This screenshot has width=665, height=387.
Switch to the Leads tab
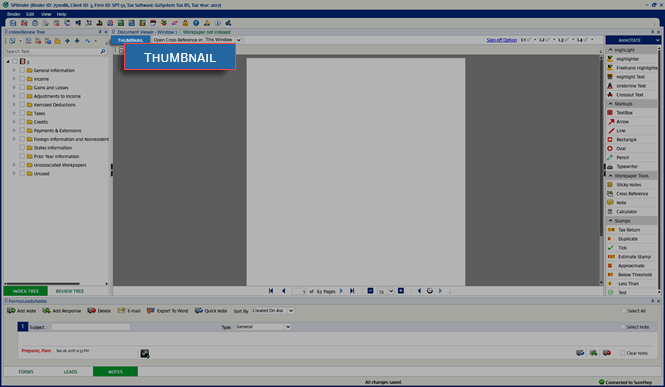(70, 372)
